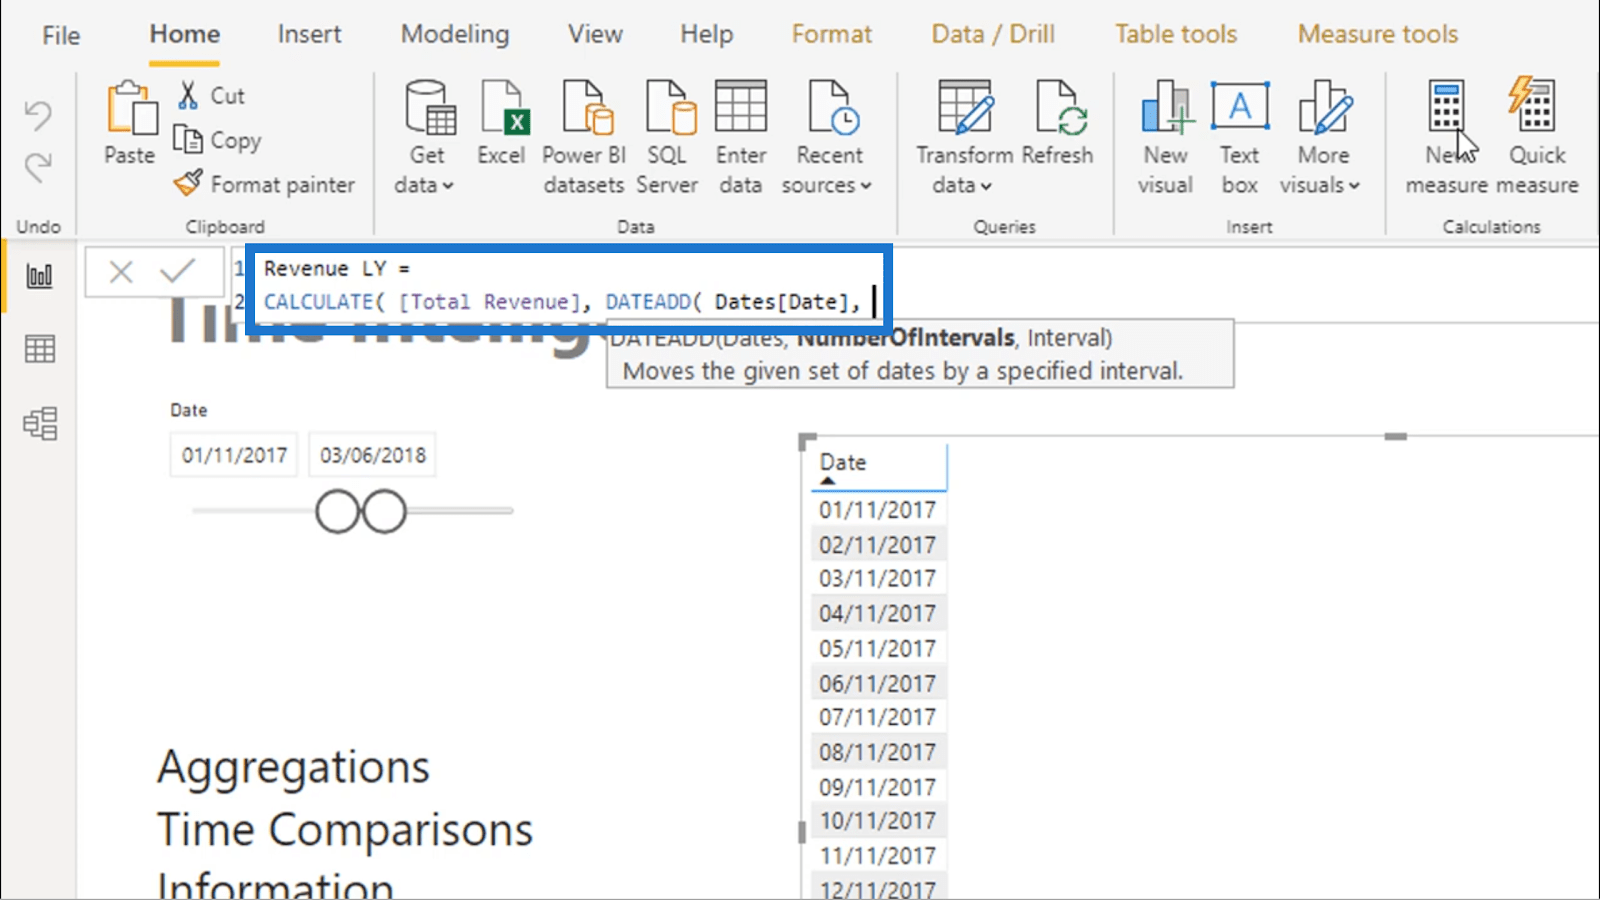The width and height of the screenshot is (1600, 900).
Task: Create a Quick measure
Action: [x=1537, y=138]
